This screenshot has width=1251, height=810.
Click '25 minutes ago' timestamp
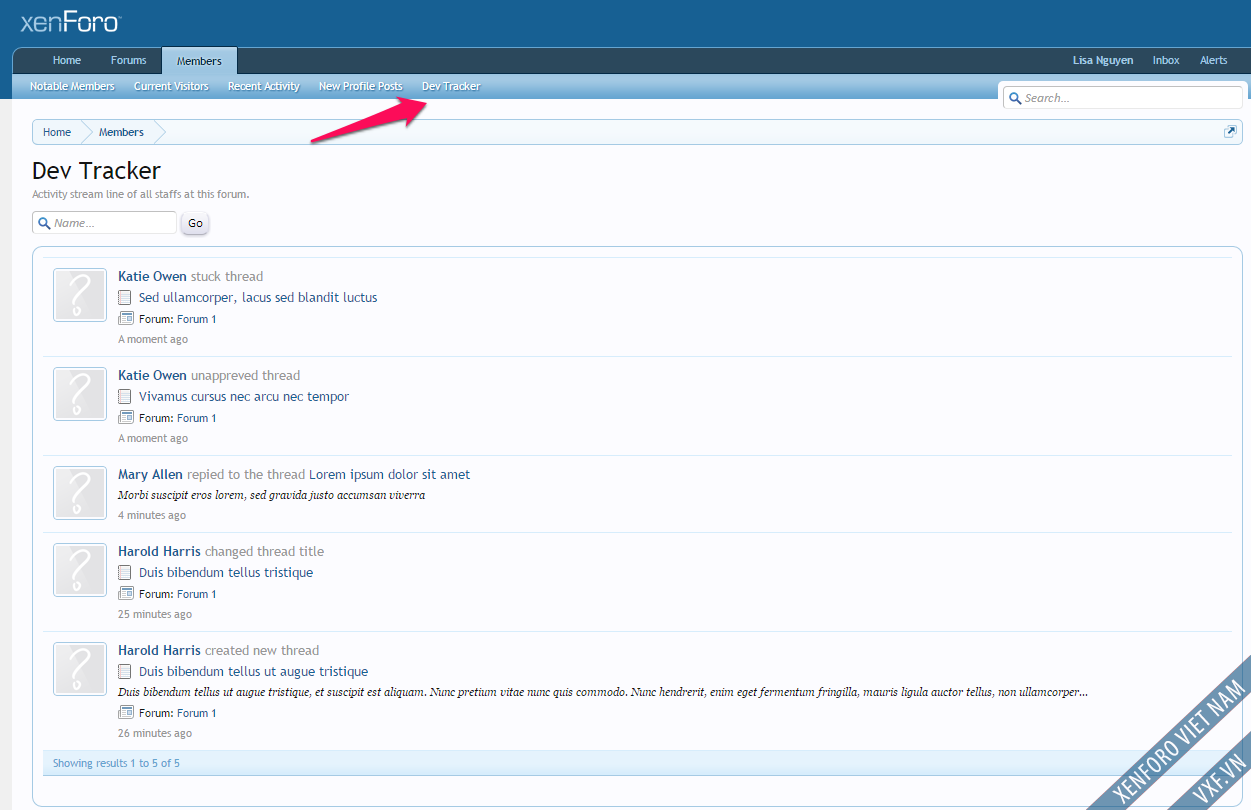click(155, 614)
